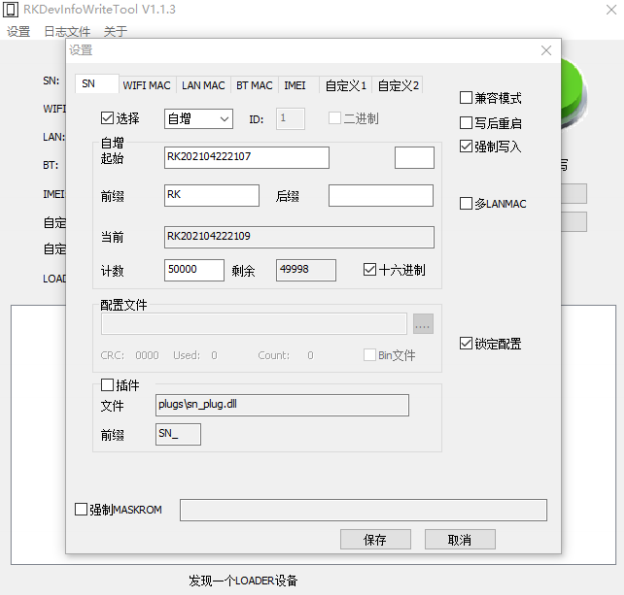This screenshot has width=624, height=595.
Task: Switch to the WIFI MAC tab
Action: [146, 85]
